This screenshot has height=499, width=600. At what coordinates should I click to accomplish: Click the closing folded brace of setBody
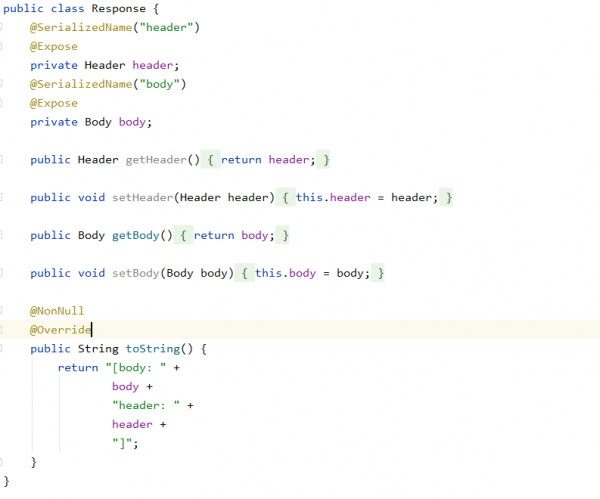pos(378,273)
